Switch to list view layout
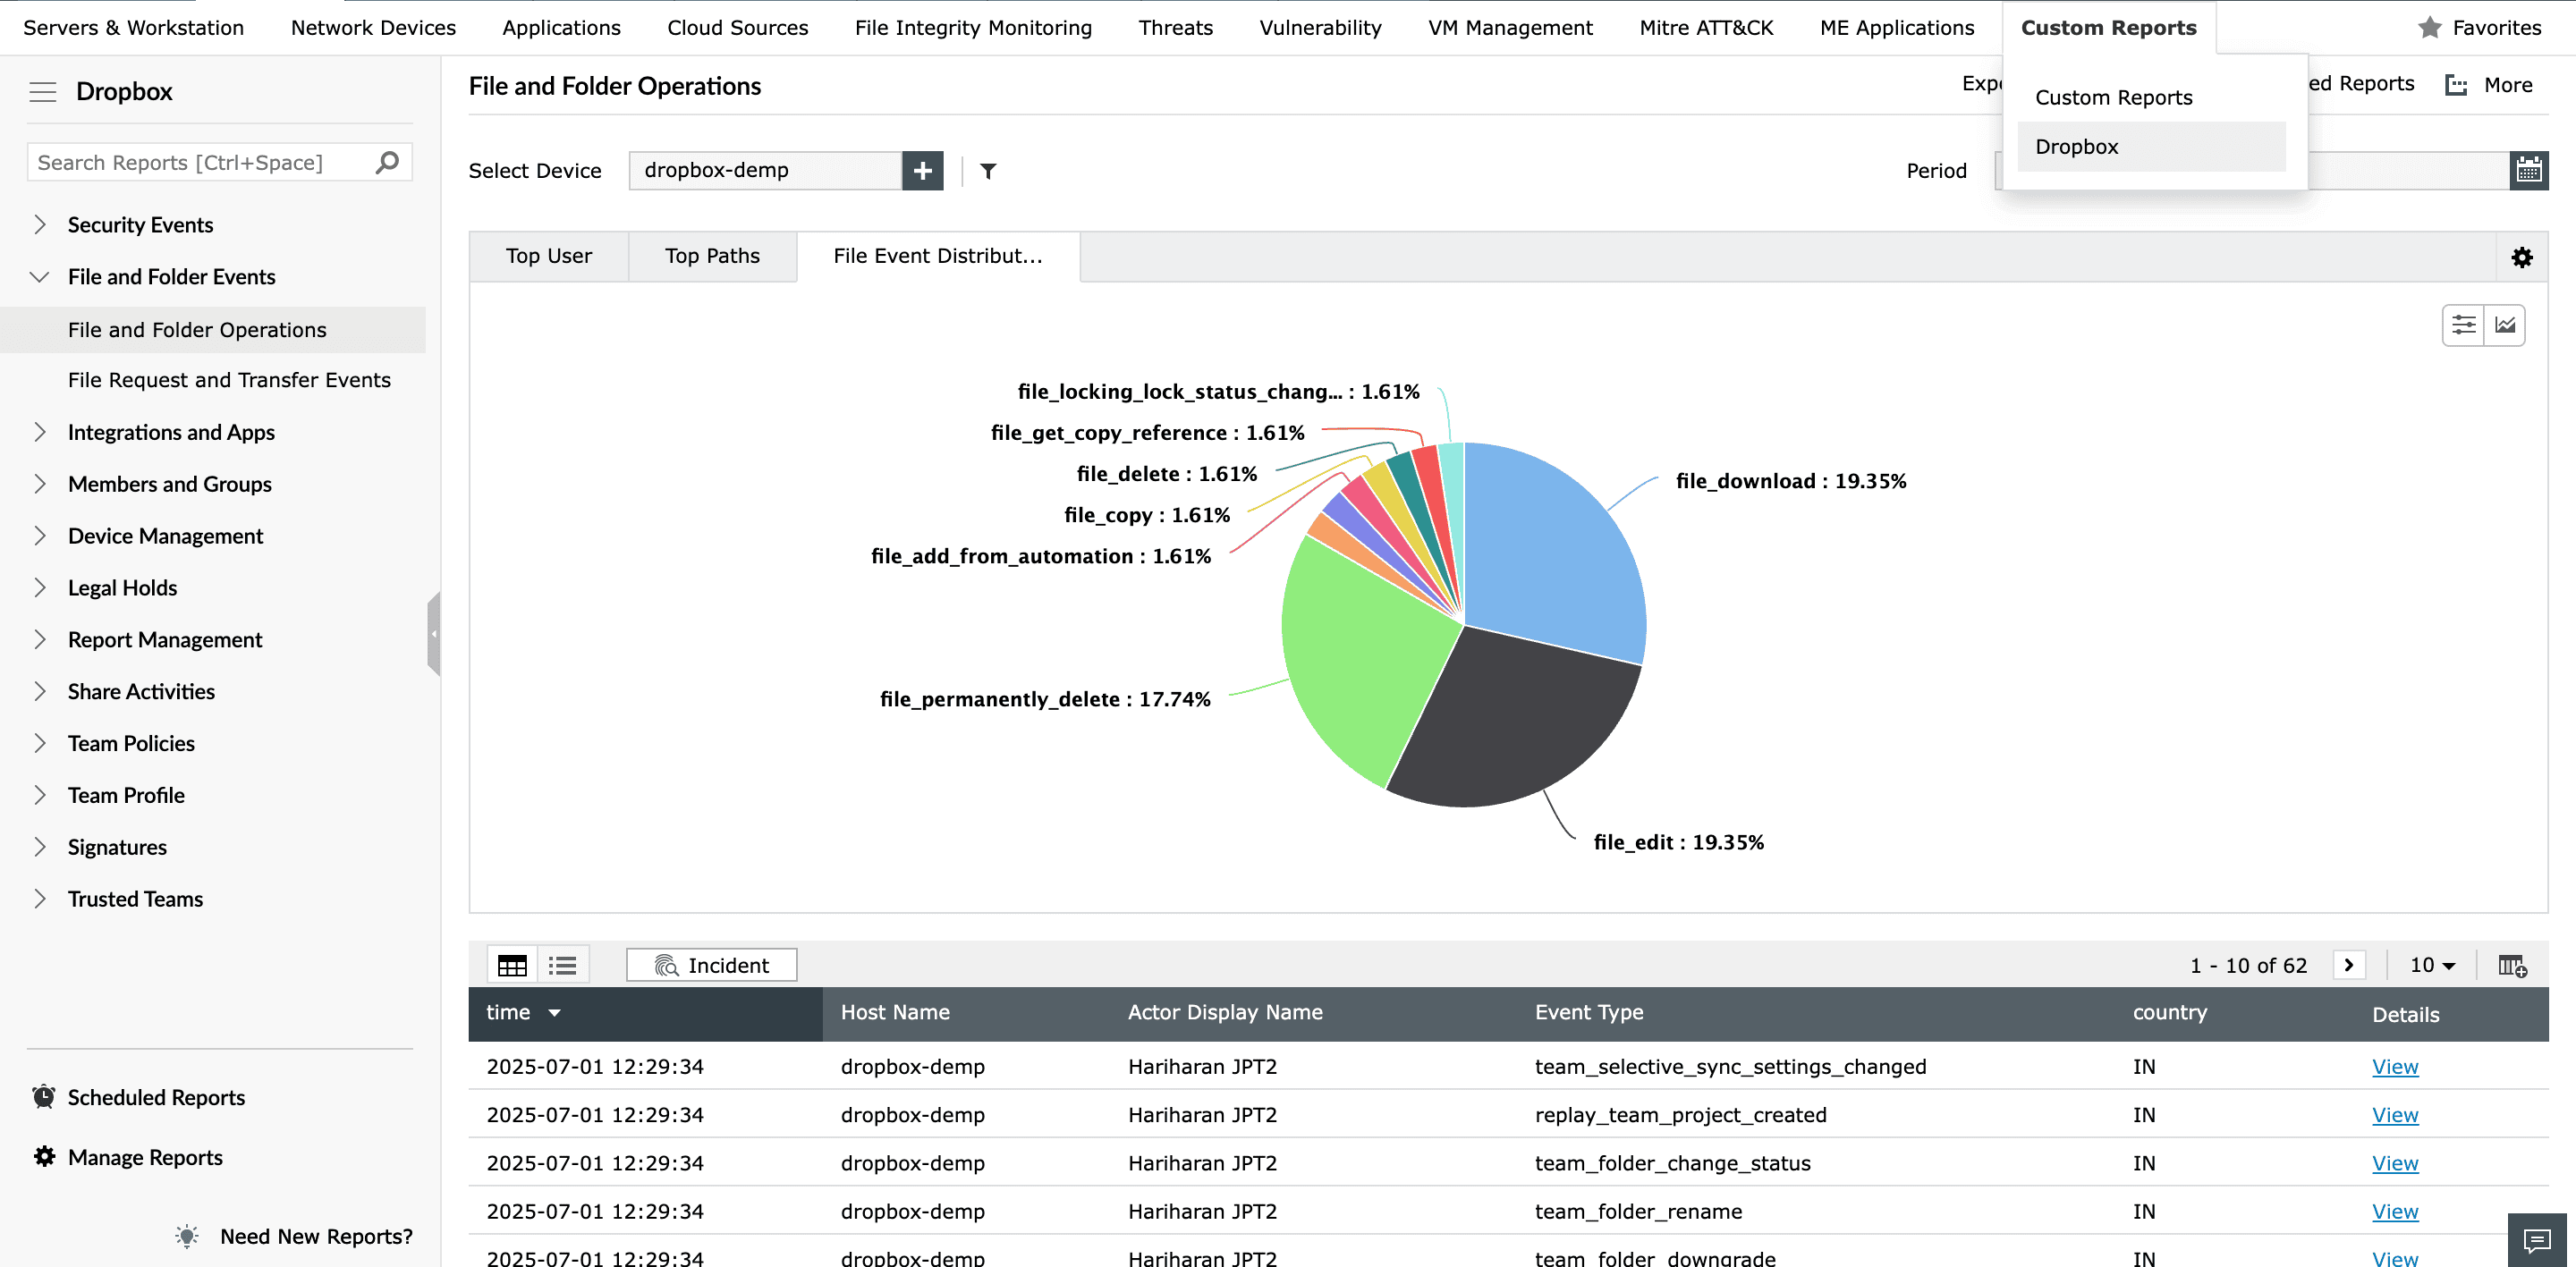 point(562,965)
